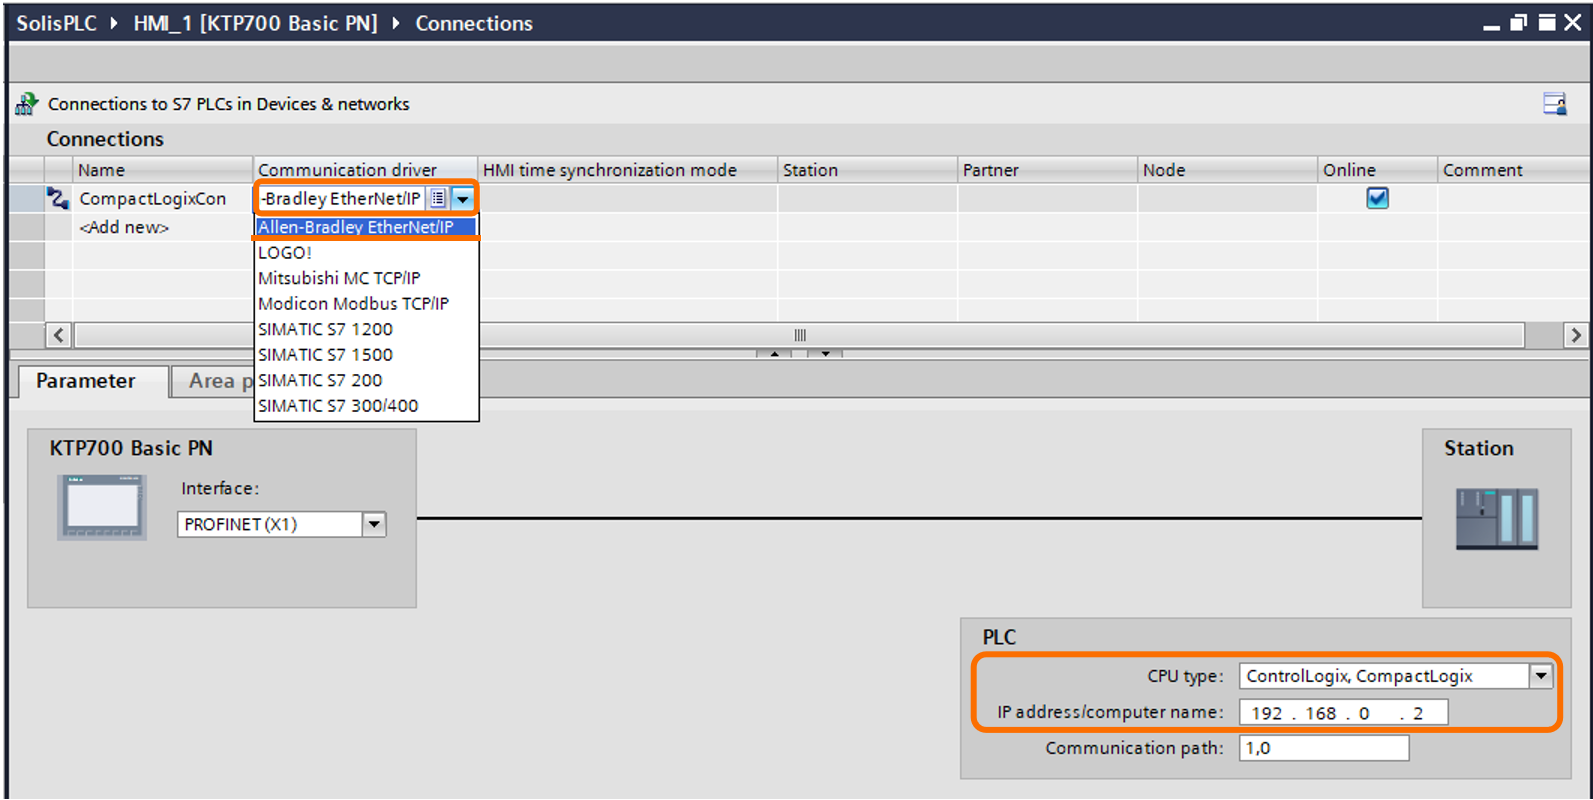Viewport: 1593px width, 800px height.
Task: Open the CPU type dropdown
Action: [1541, 676]
